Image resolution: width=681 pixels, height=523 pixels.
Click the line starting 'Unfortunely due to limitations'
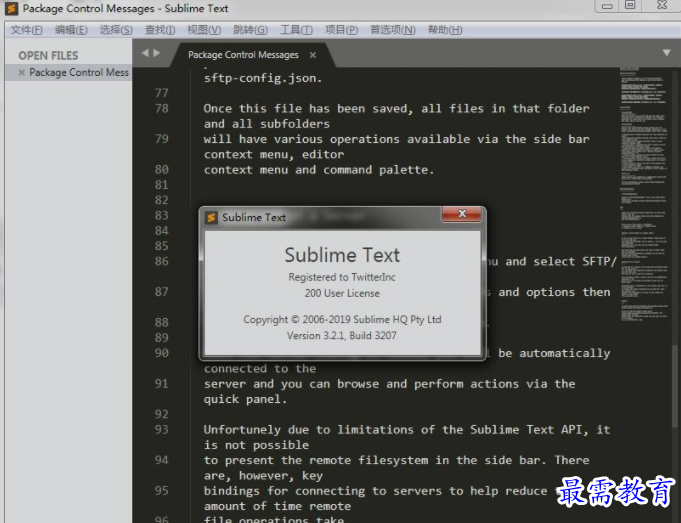pos(407,430)
